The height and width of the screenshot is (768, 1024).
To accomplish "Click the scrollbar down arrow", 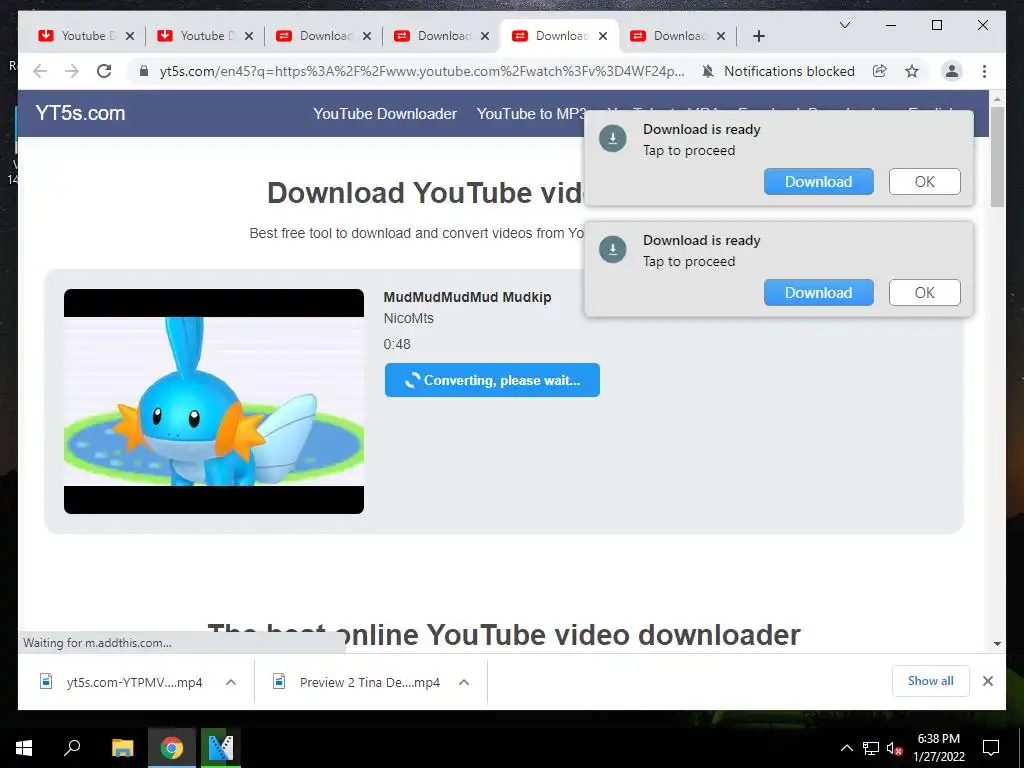I will pos(997,644).
